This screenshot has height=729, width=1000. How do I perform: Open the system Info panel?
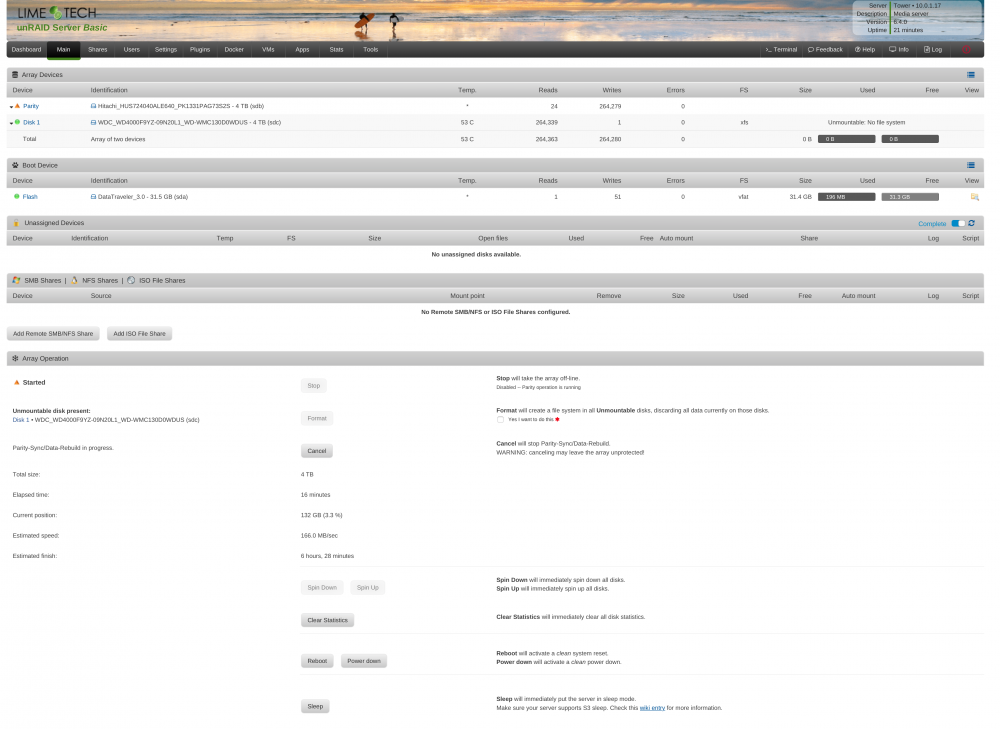pyautogui.click(x=899, y=49)
